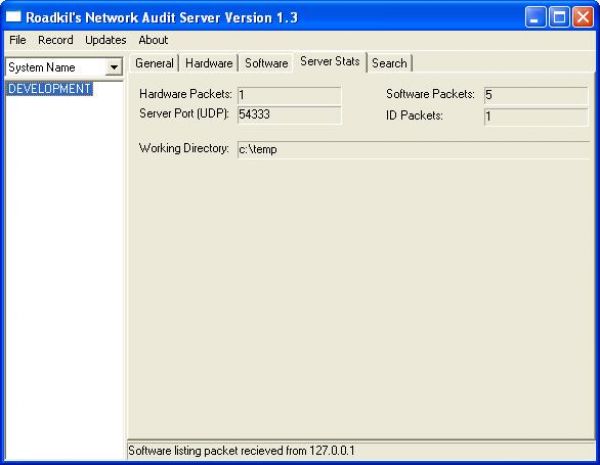This screenshot has width=600, height=465.
Task: Click the Working Directory path field
Action: pos(411,149)
